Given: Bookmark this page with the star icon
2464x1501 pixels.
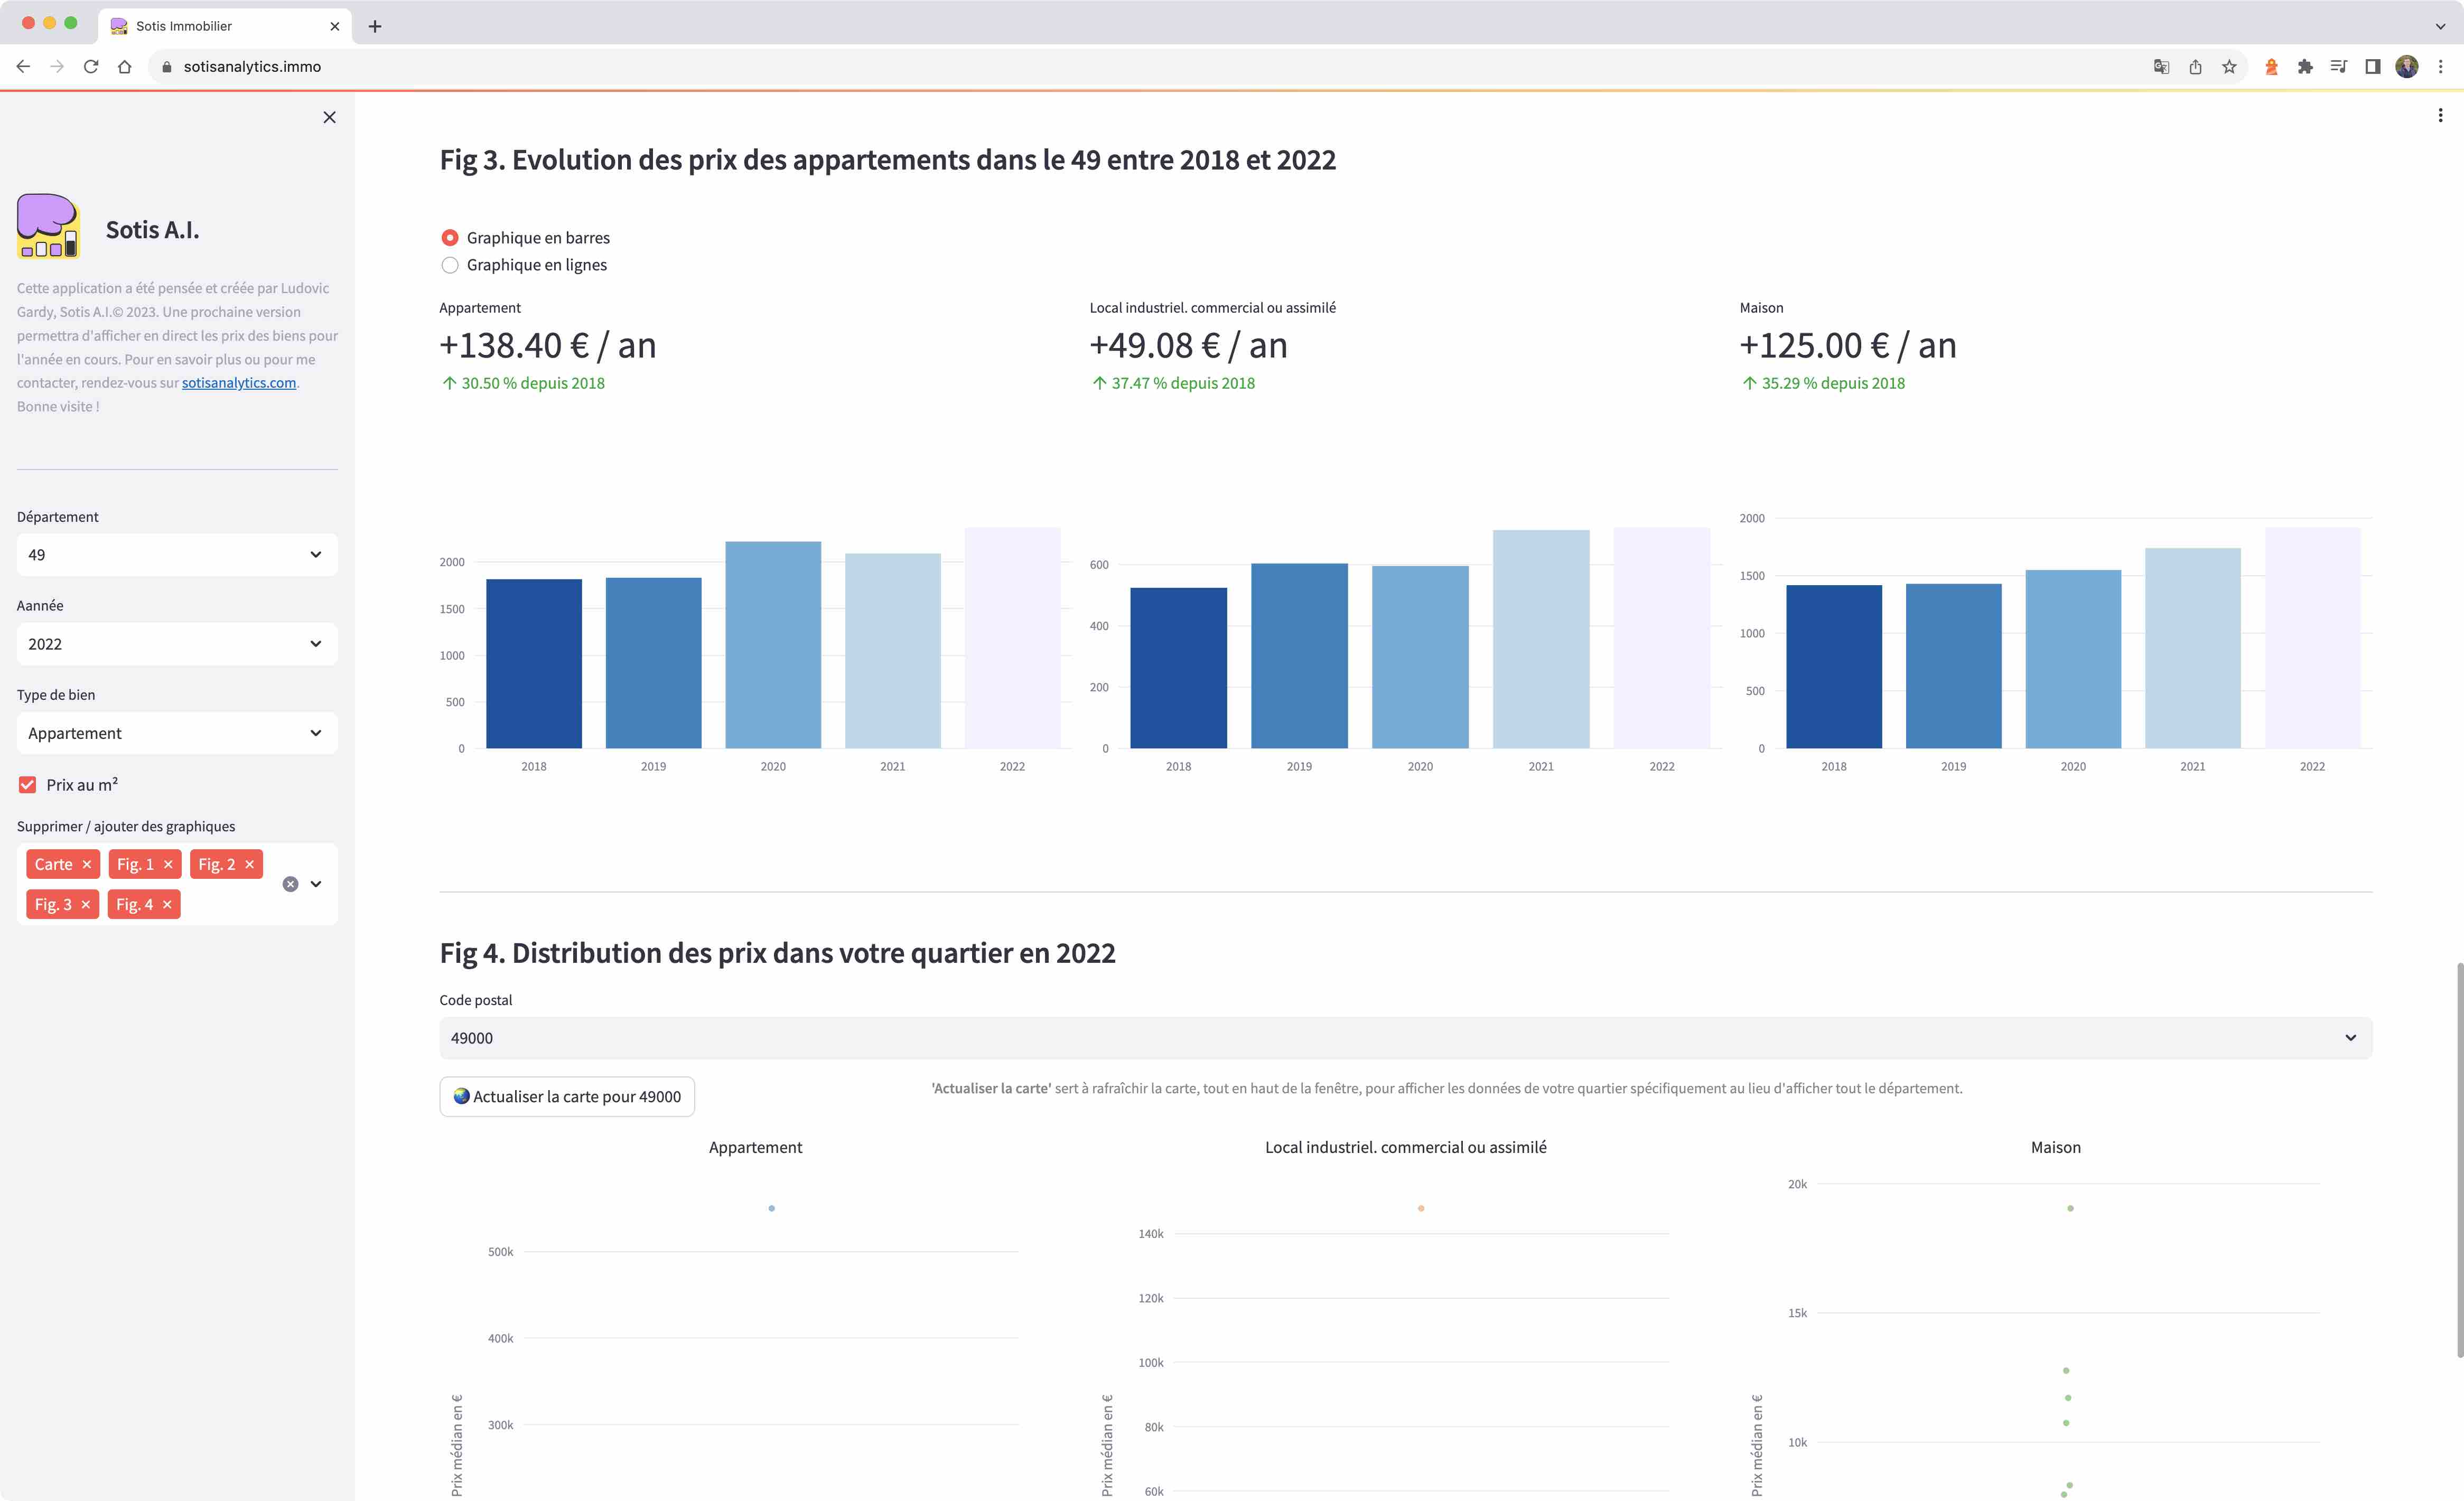Looking at the screenshot, I should click(2229, 66).
